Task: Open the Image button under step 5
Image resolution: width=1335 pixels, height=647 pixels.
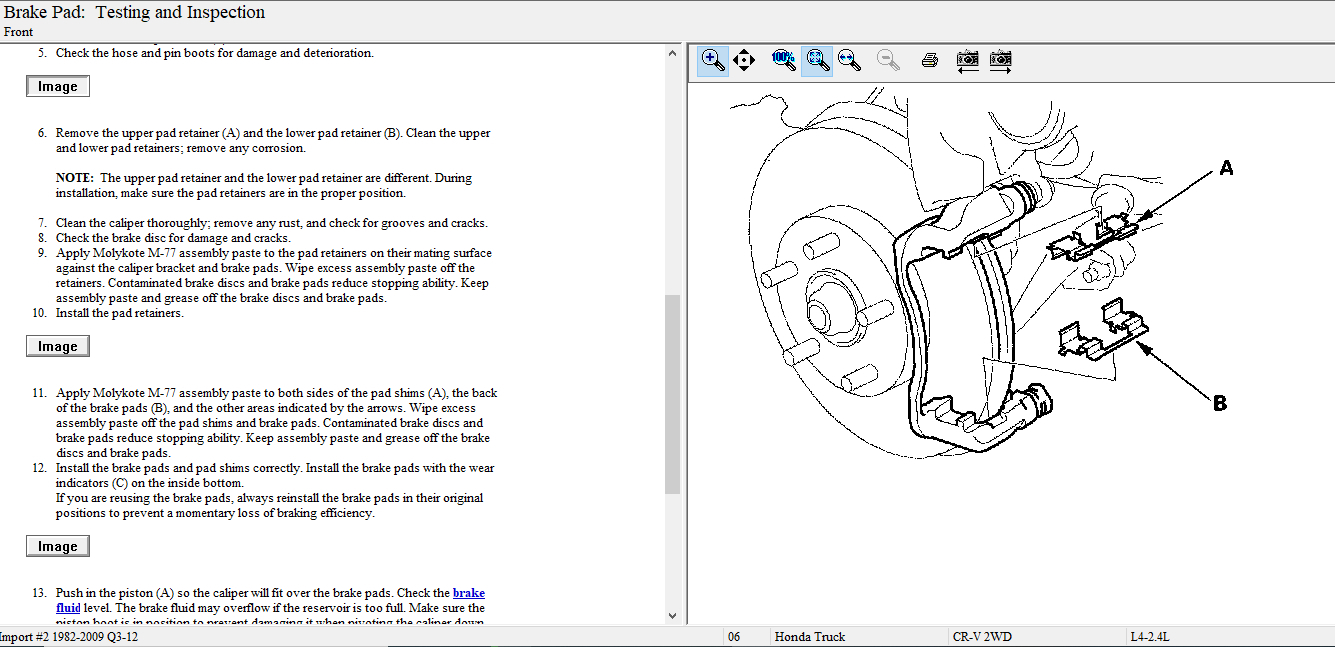Action: 58,87
